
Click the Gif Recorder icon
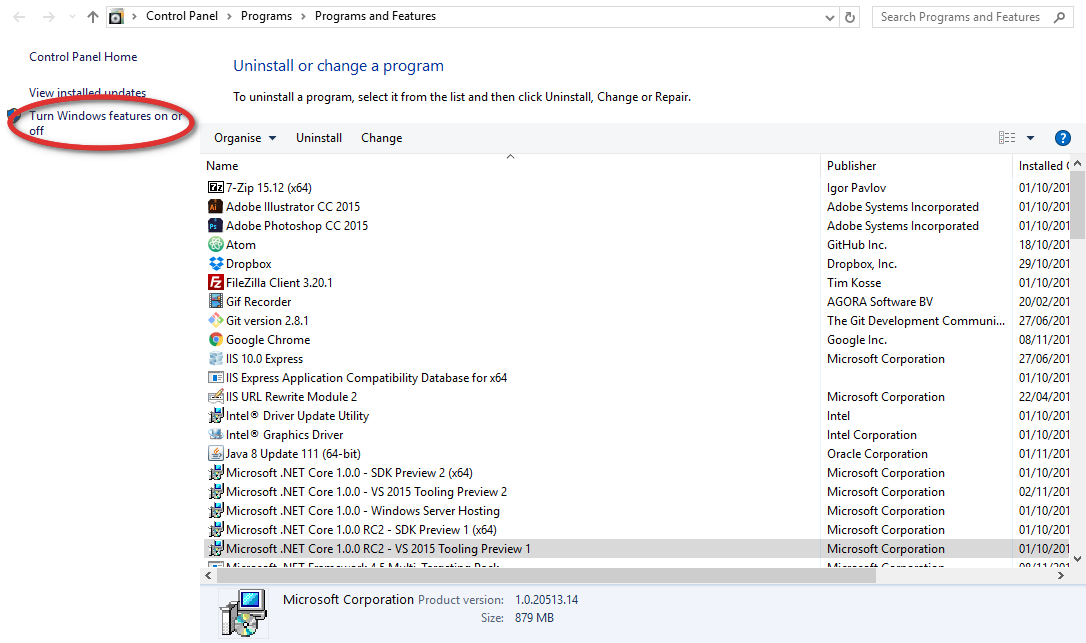coord(215,301)
